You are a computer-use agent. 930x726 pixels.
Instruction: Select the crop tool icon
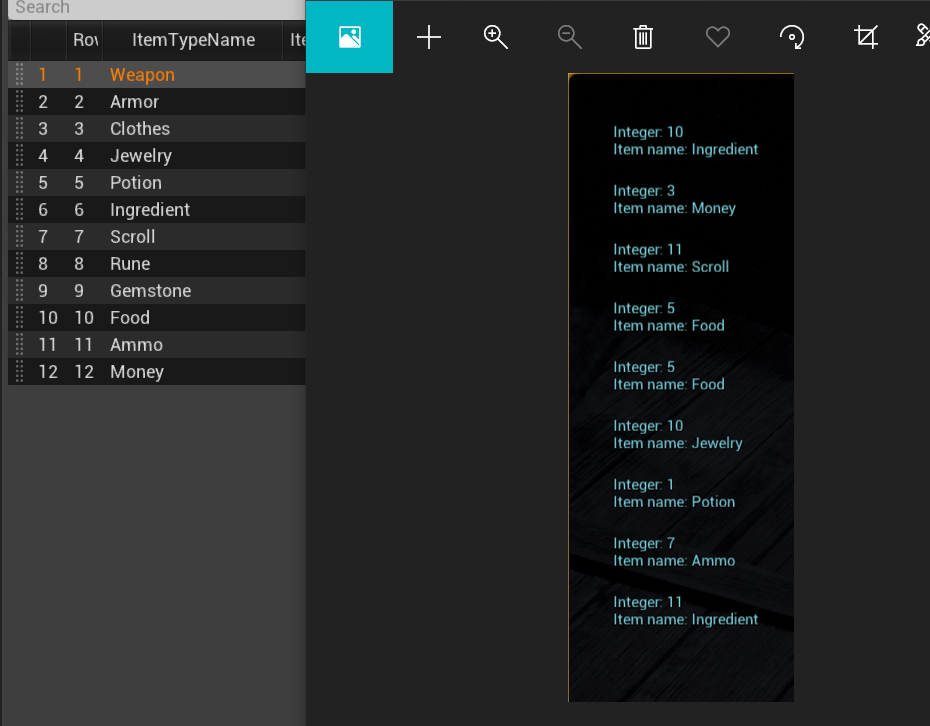pos(866,37)
